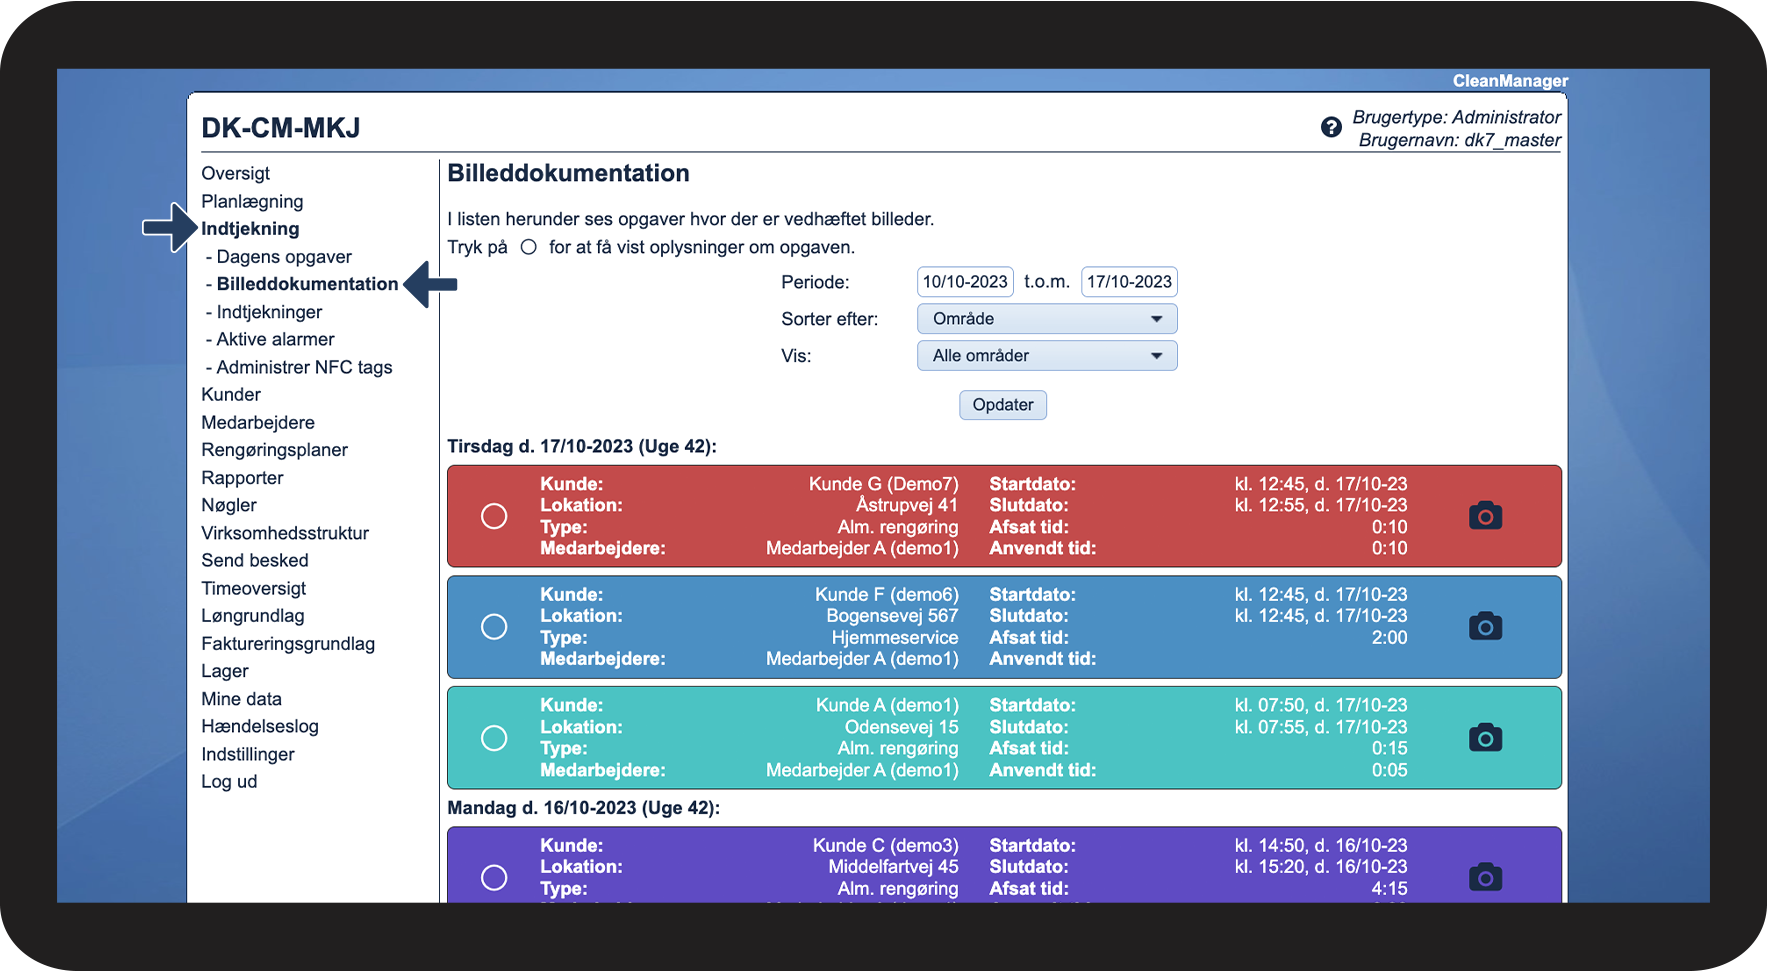The width and height of the screenshot is (1767, 971).
Task: Select the radio circle for Kunde F
Action: coord(494,627)
